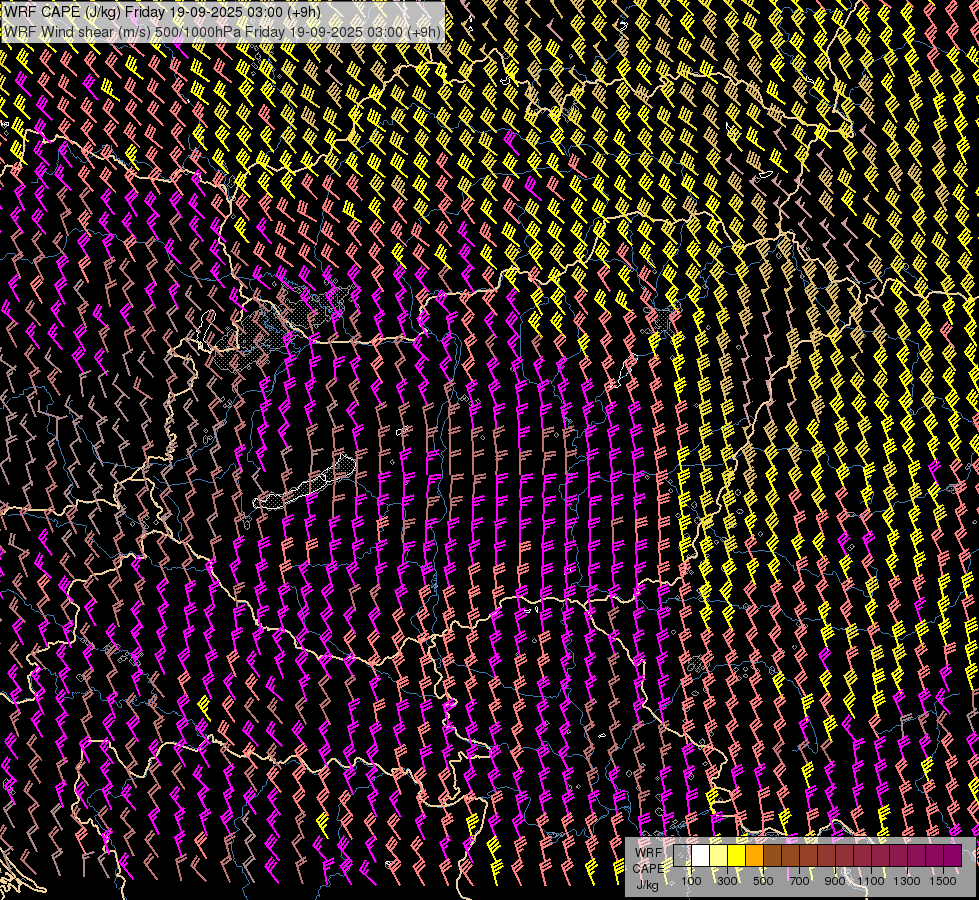
Task: Click the 700 legend value
Action: tap(799, 881)
